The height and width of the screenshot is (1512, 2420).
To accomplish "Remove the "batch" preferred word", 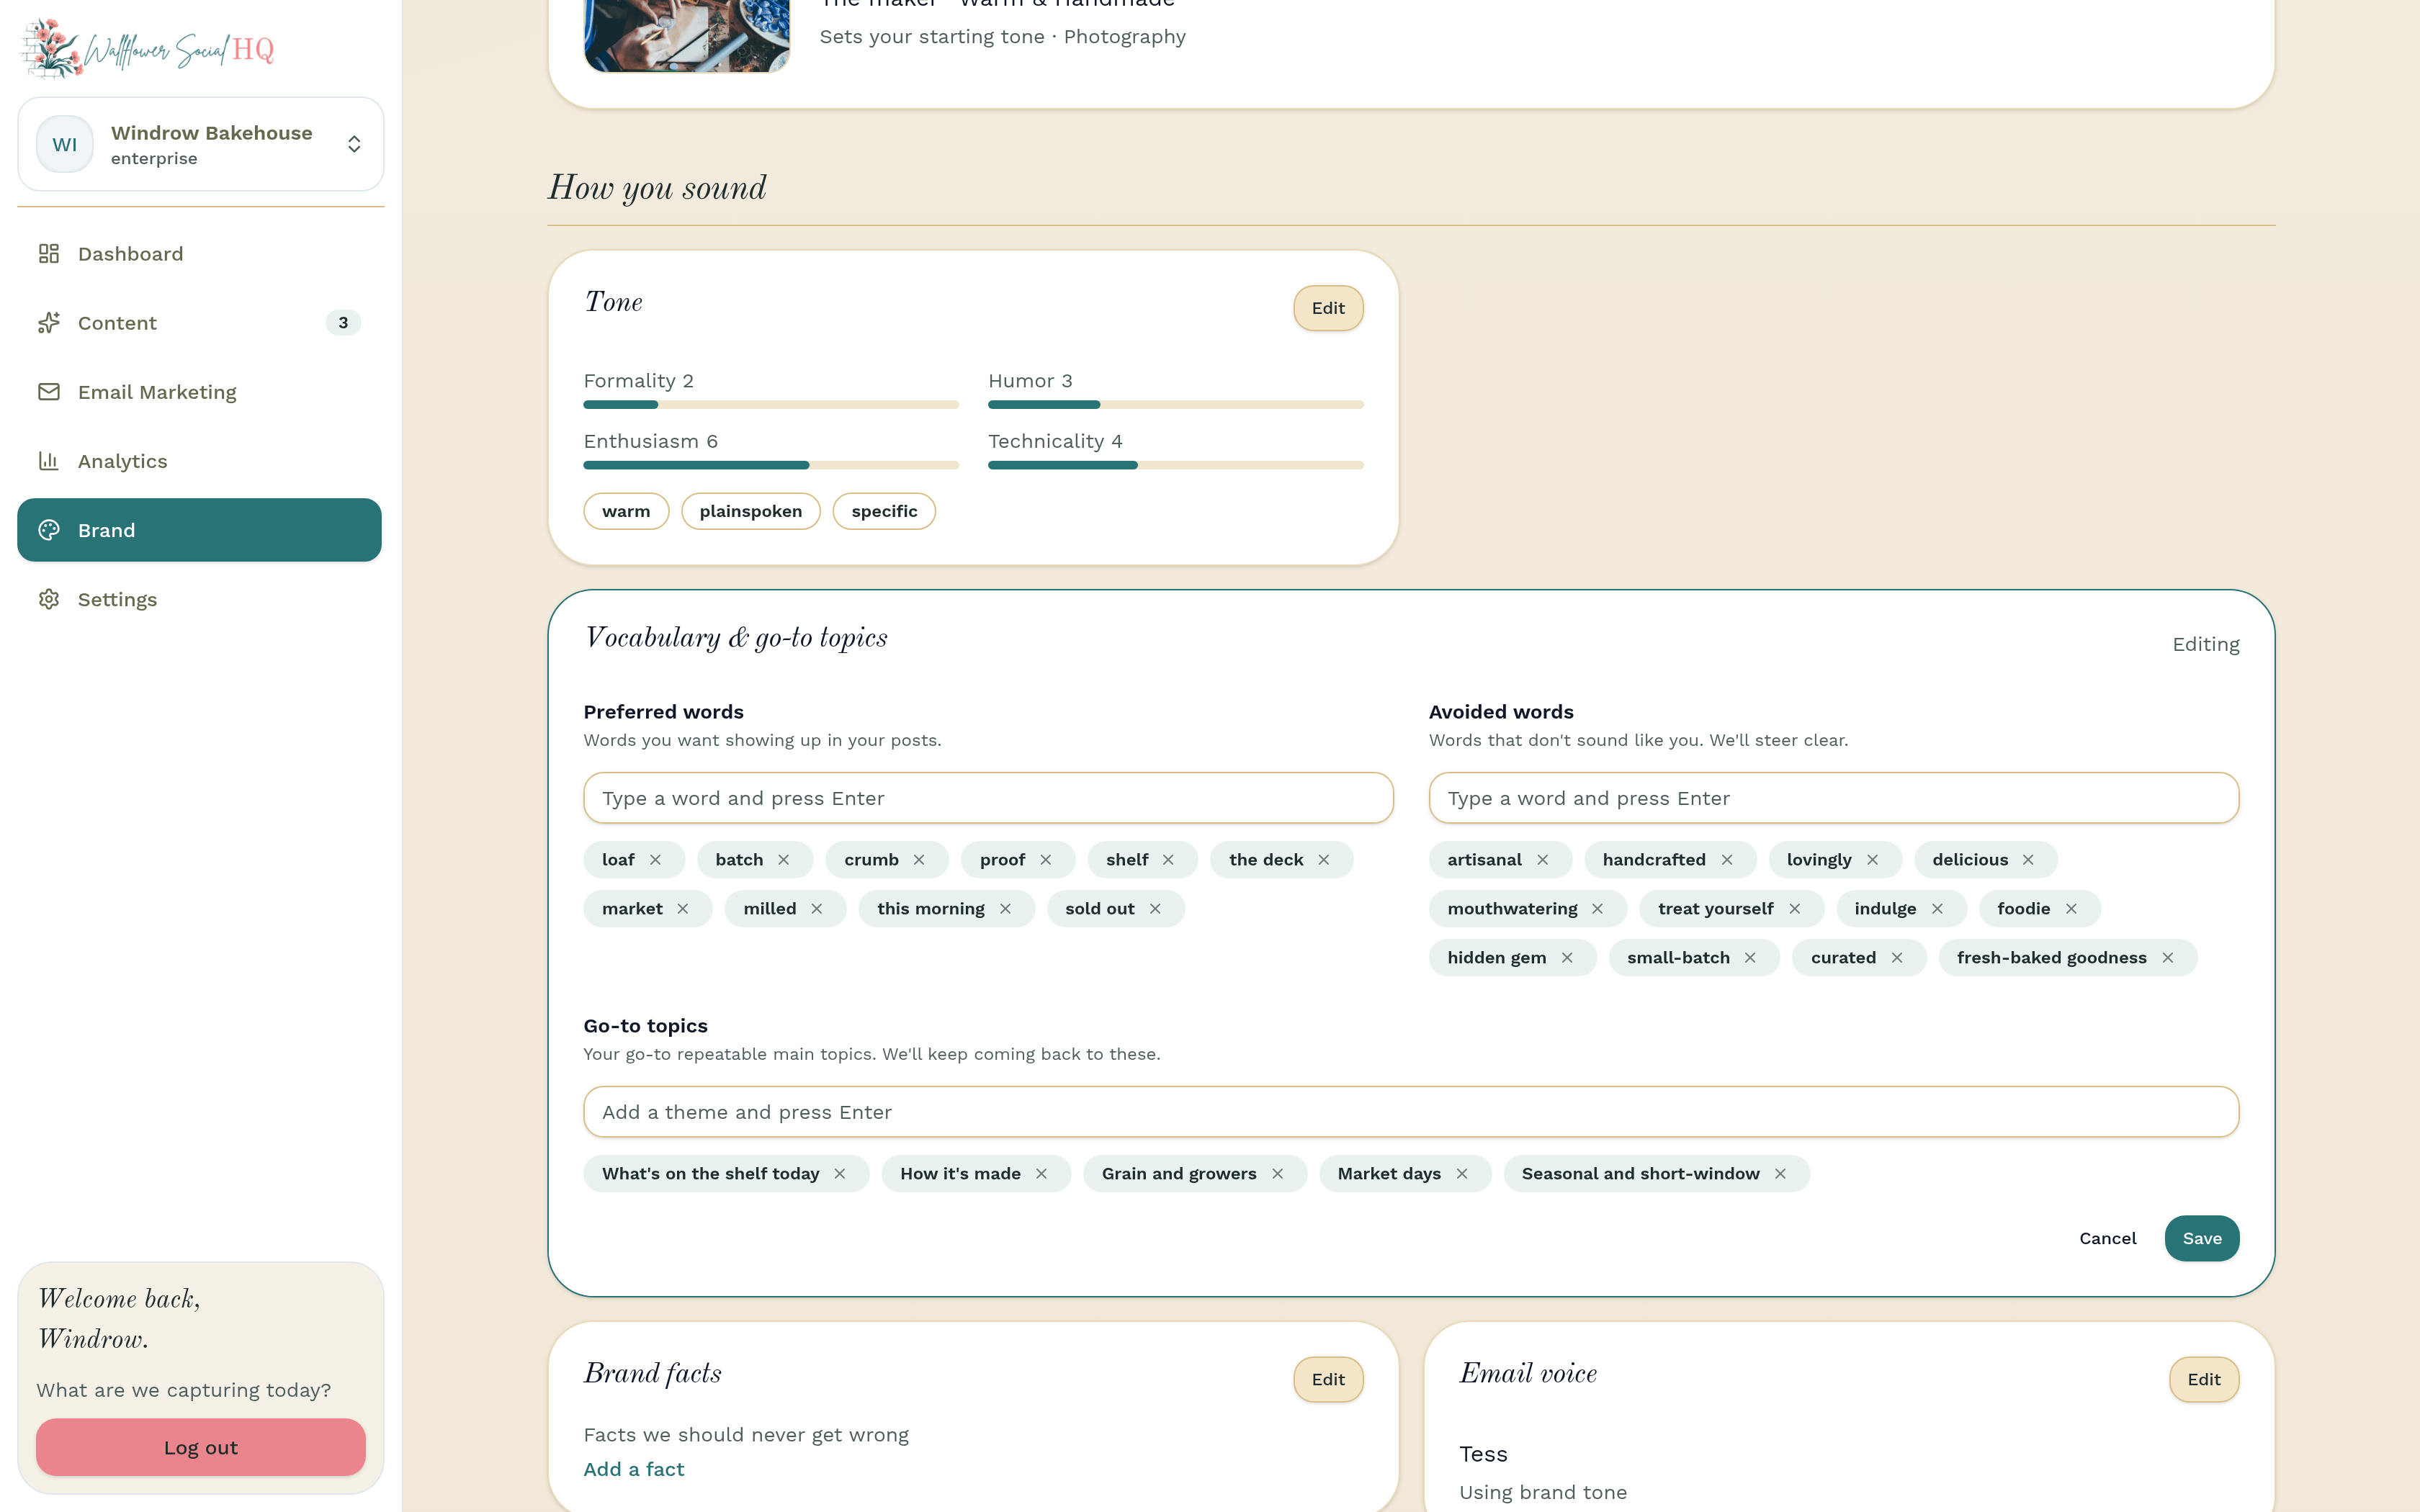I will coord(784,860).
